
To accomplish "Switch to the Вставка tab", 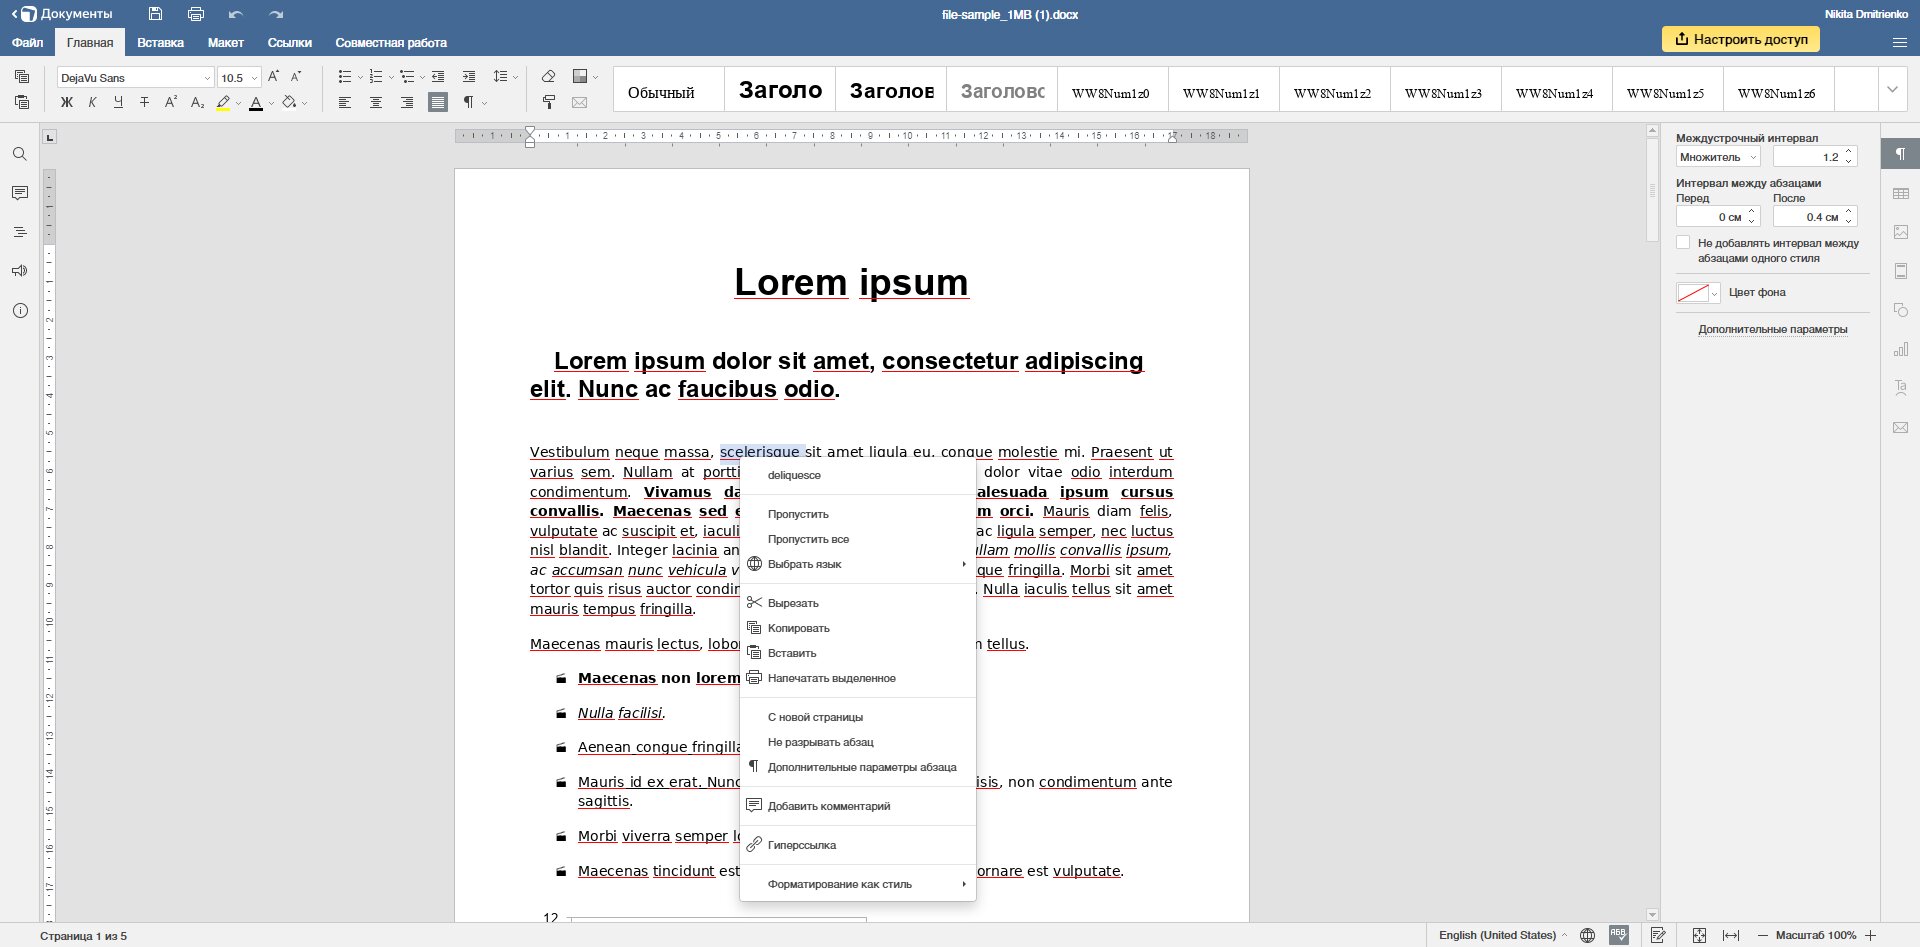I will click(x=160, y=42).
